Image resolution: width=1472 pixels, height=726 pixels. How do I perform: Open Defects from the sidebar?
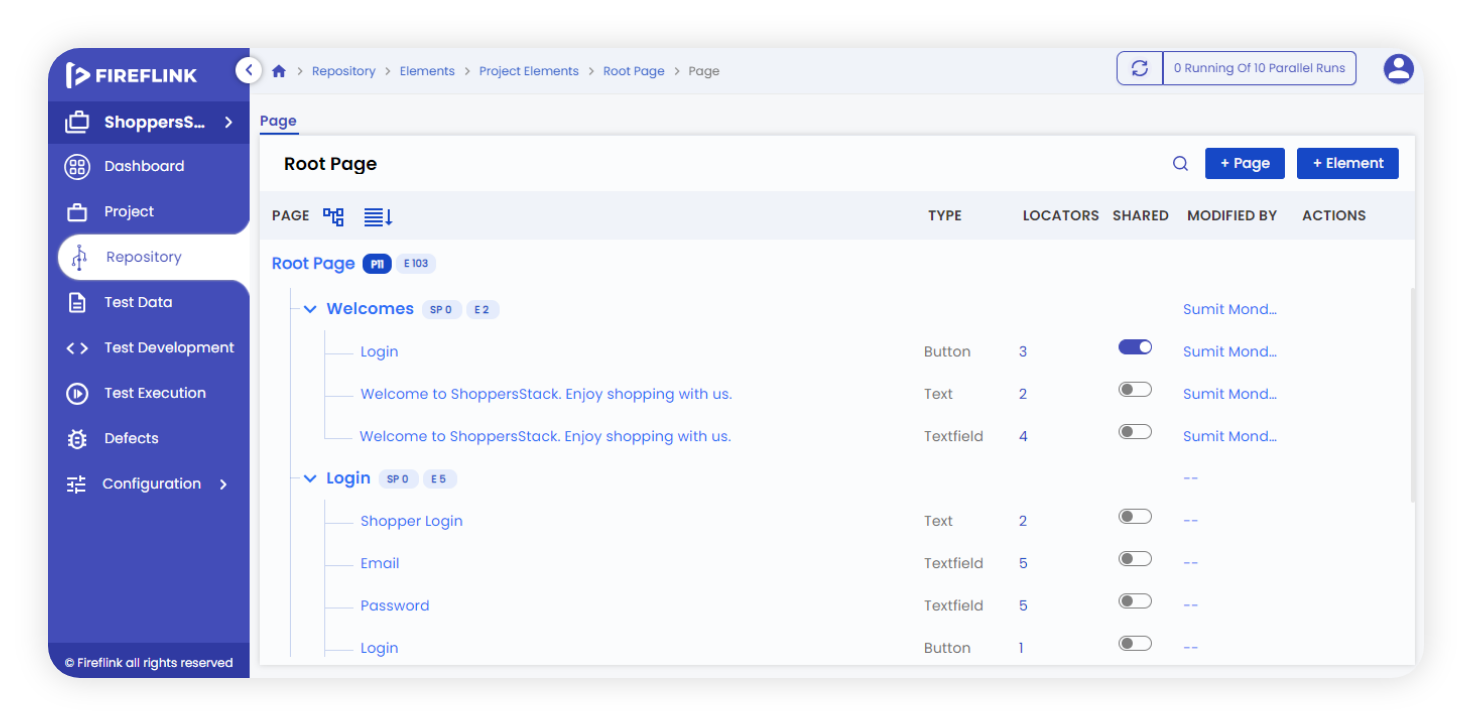pyautogui.click(x=131, y=438)
